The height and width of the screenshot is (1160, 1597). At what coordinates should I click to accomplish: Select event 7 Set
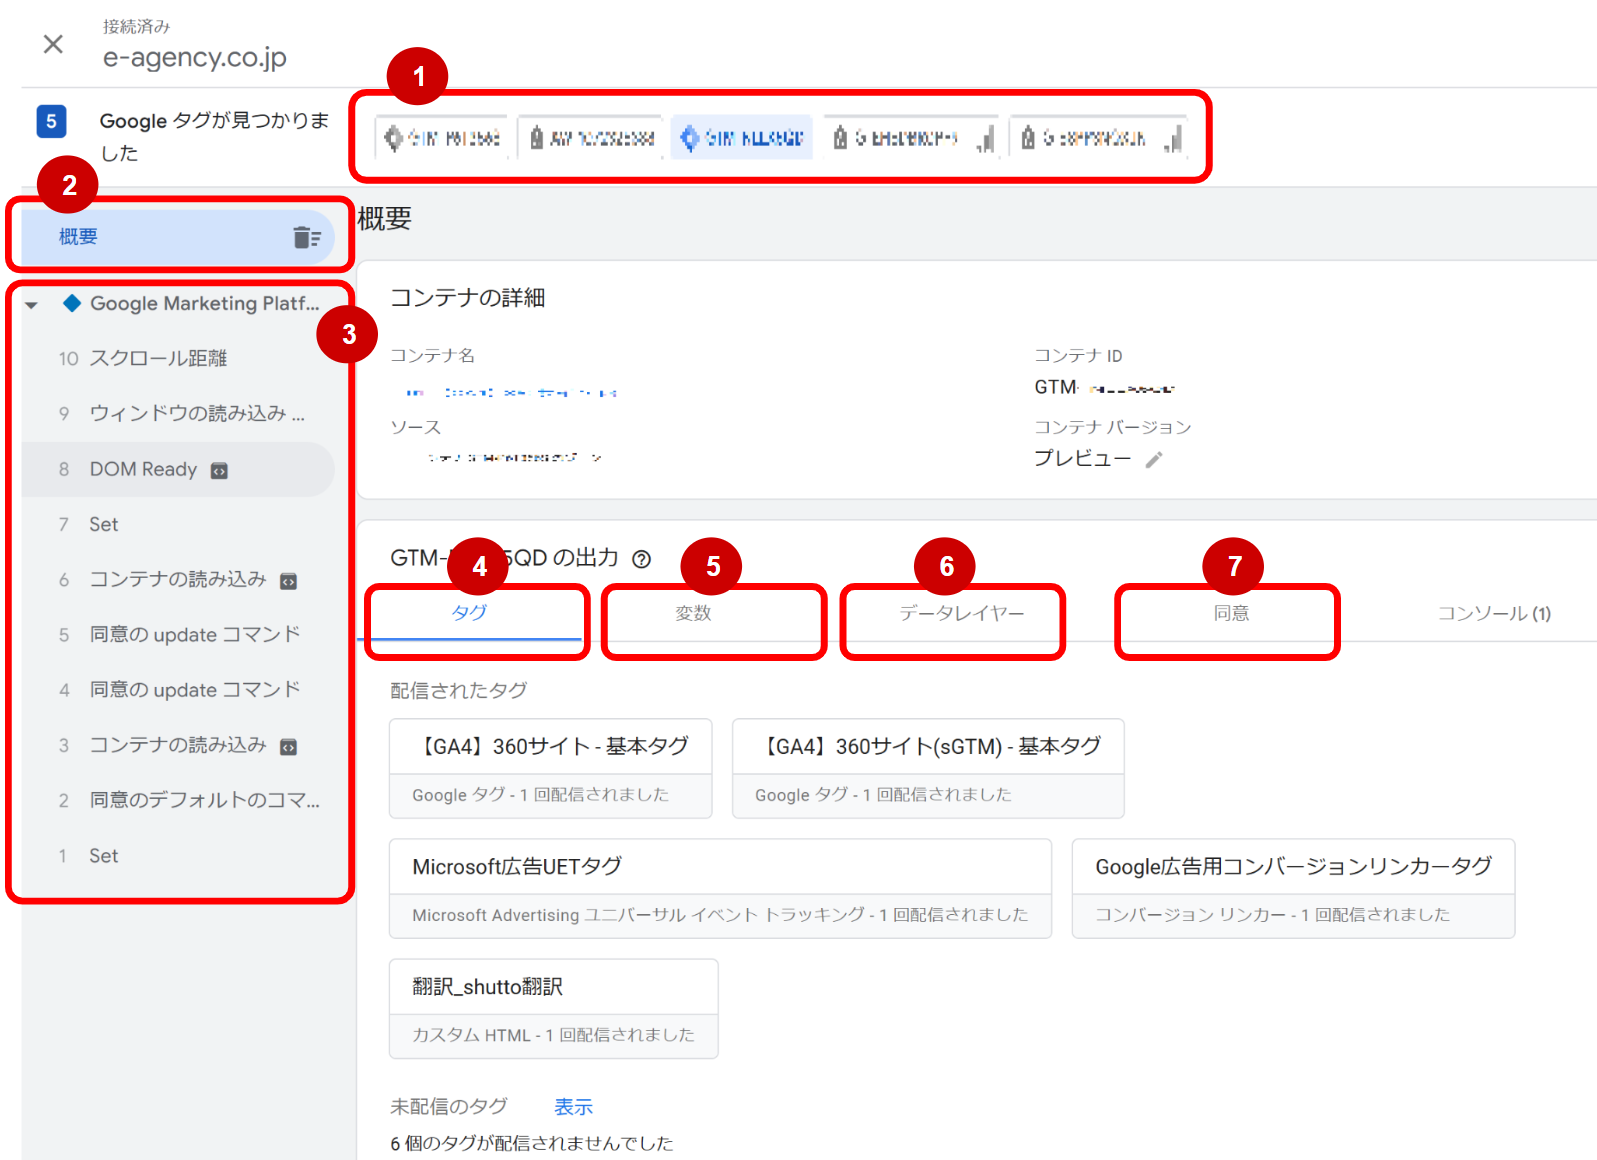click(178, 524)
